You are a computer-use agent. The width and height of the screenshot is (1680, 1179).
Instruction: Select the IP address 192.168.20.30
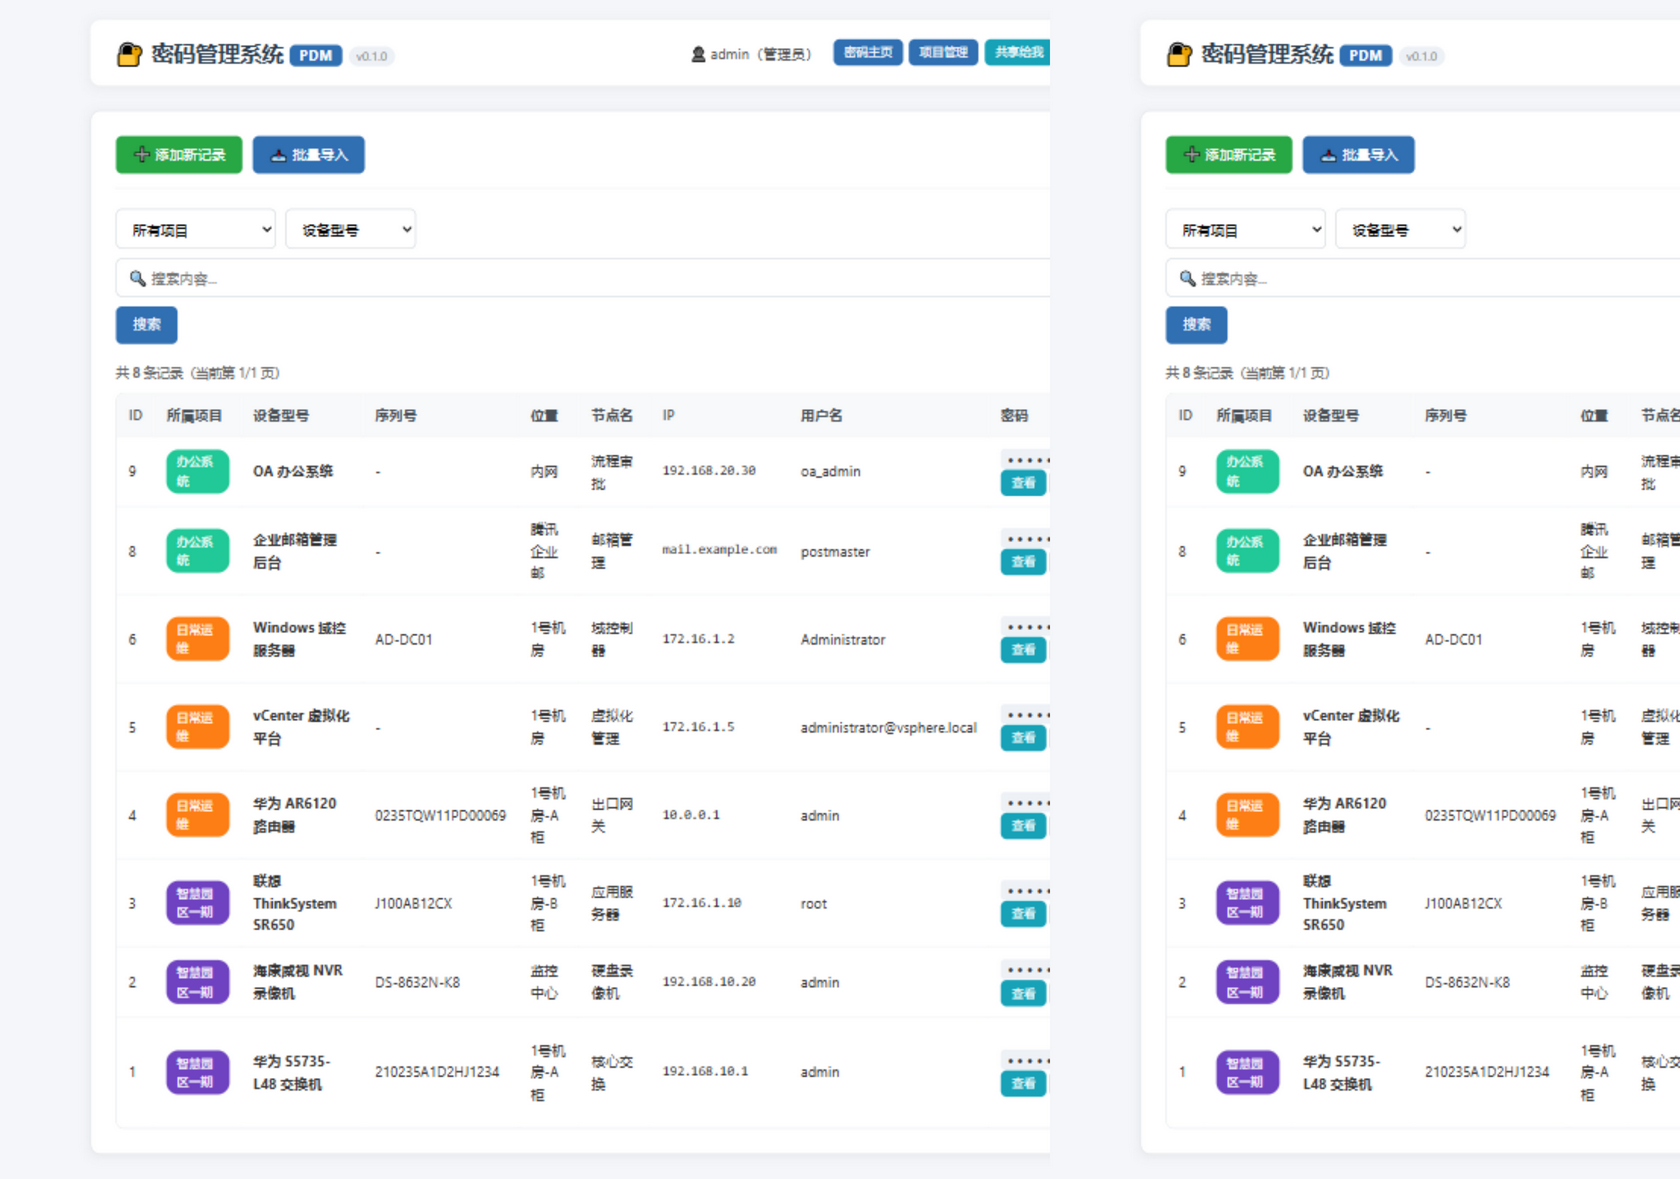coord(709,471)
